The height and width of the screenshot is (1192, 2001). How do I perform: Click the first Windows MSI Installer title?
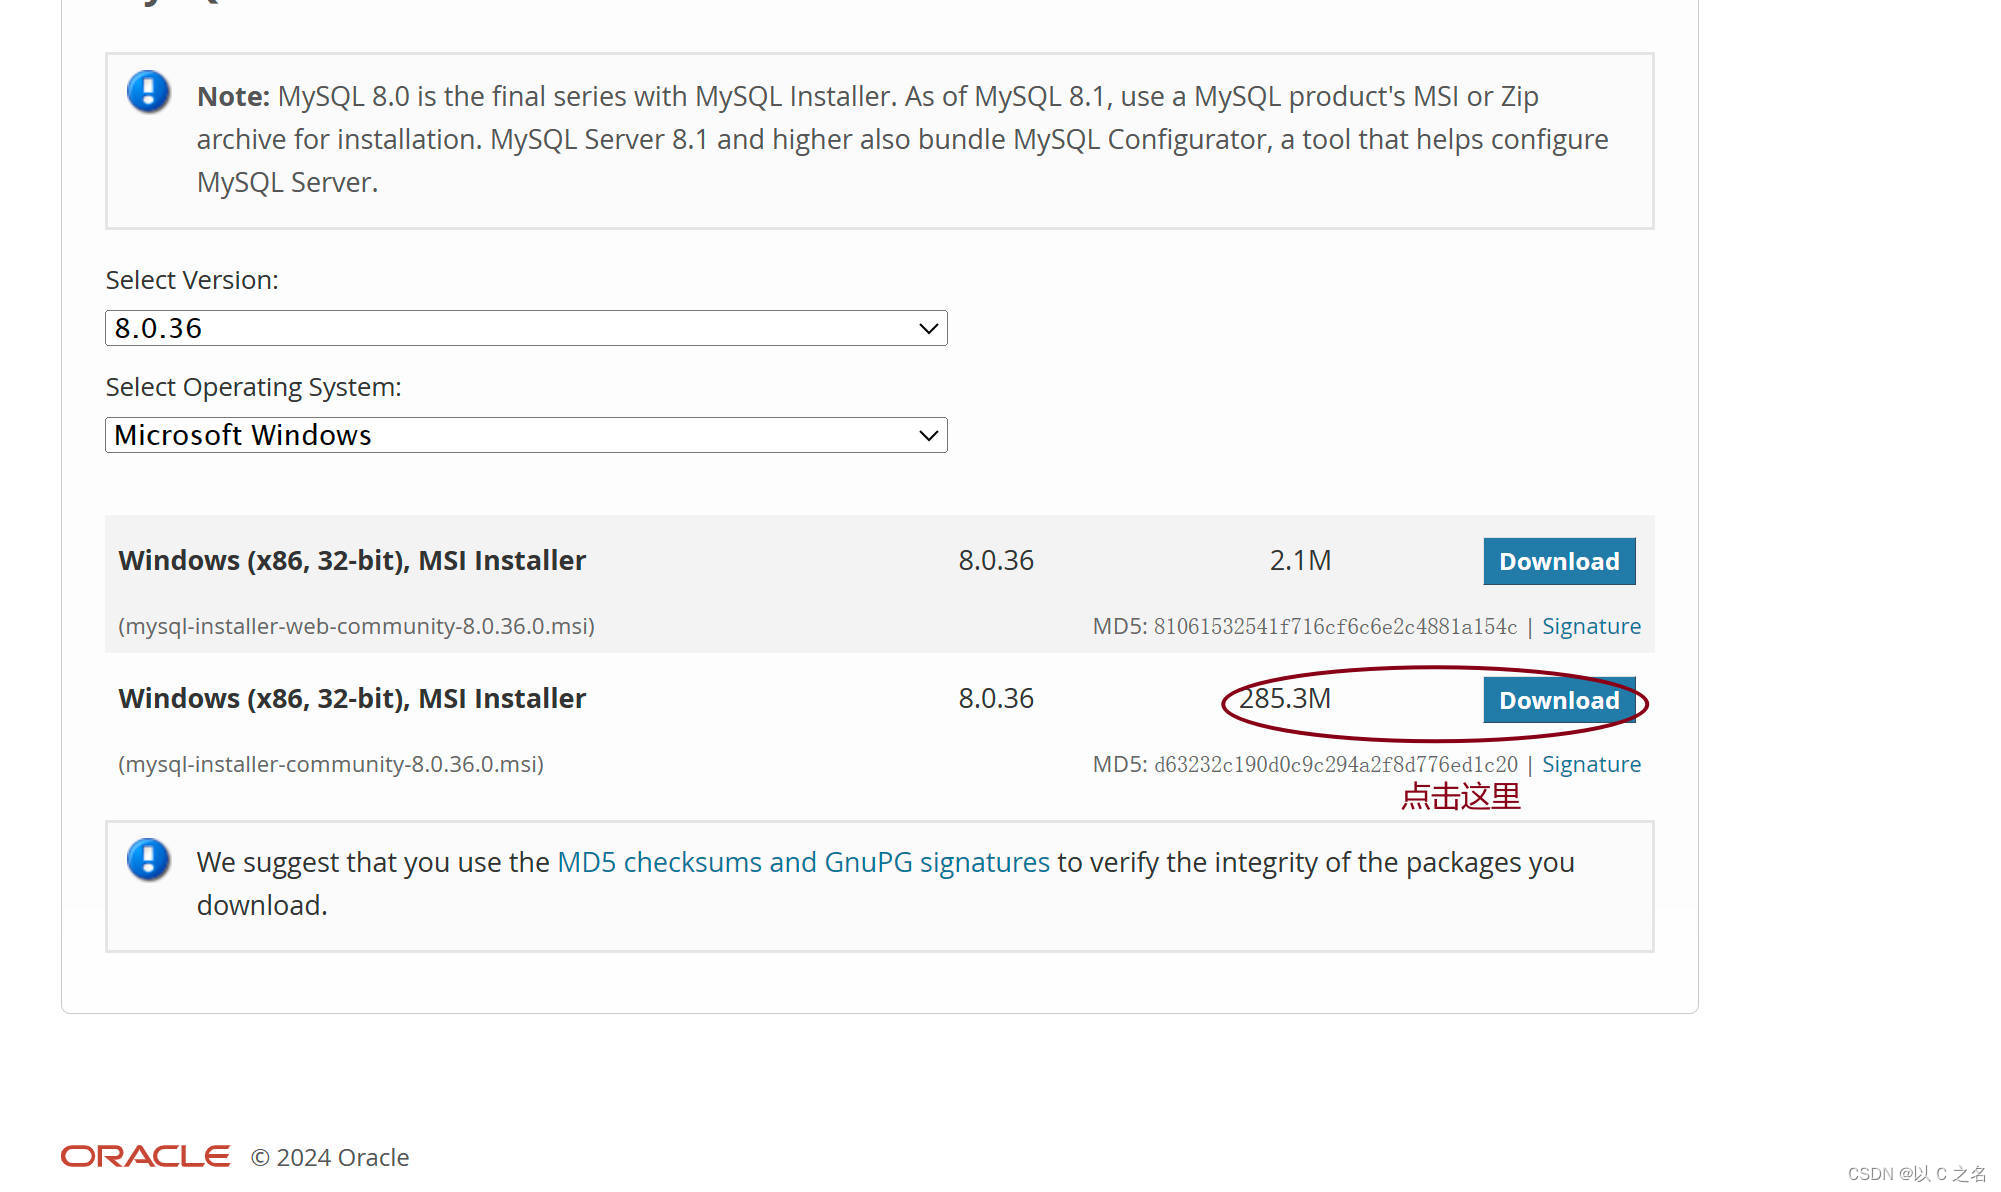pyautogui.click(x=352, y=560)
